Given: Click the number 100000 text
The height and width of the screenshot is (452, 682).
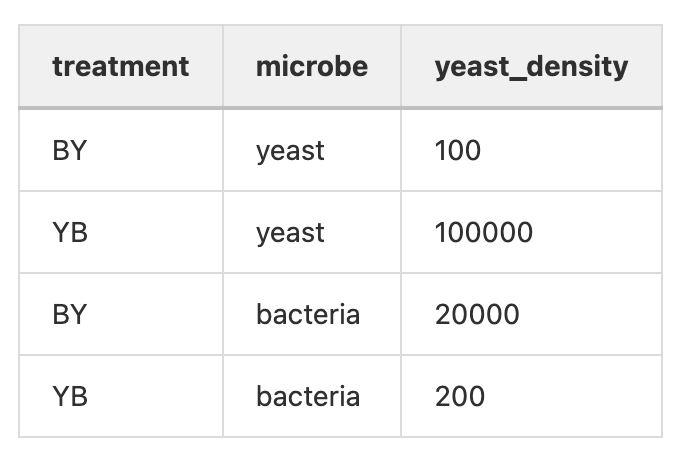Looking at the screenshot, I should pyautogui.click(x=484, y=232).
